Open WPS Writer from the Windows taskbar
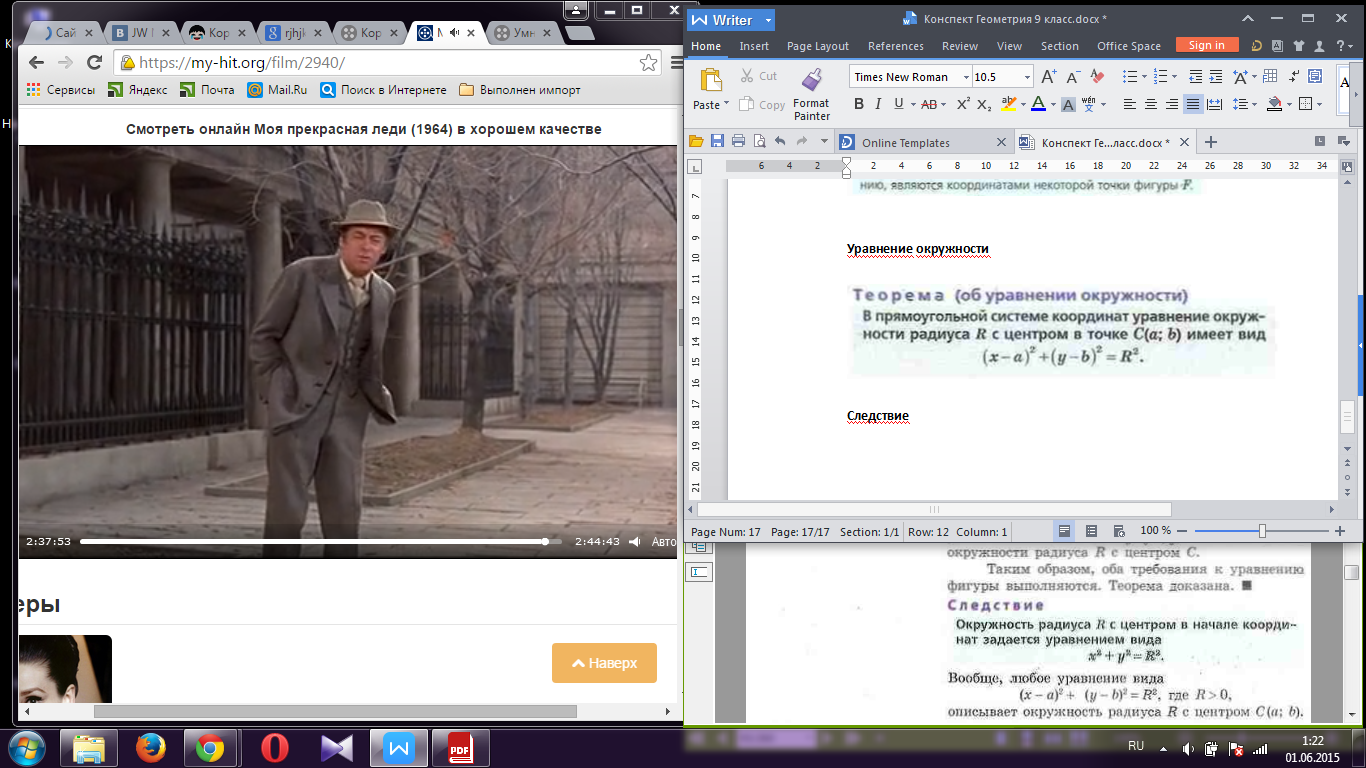The height and width of the screenshot is (768, 1366). point(398,748)
